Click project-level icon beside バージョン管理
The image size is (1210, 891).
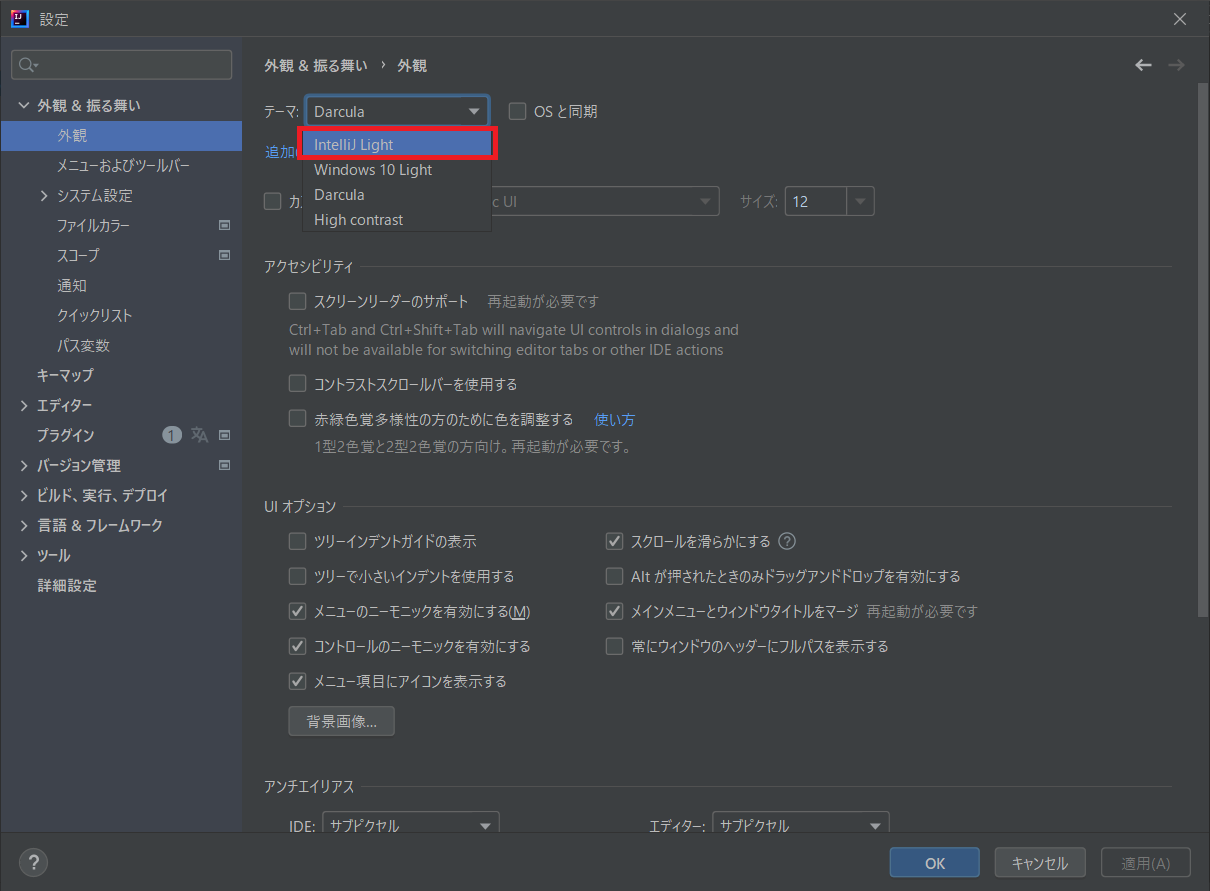click(224, 465)
